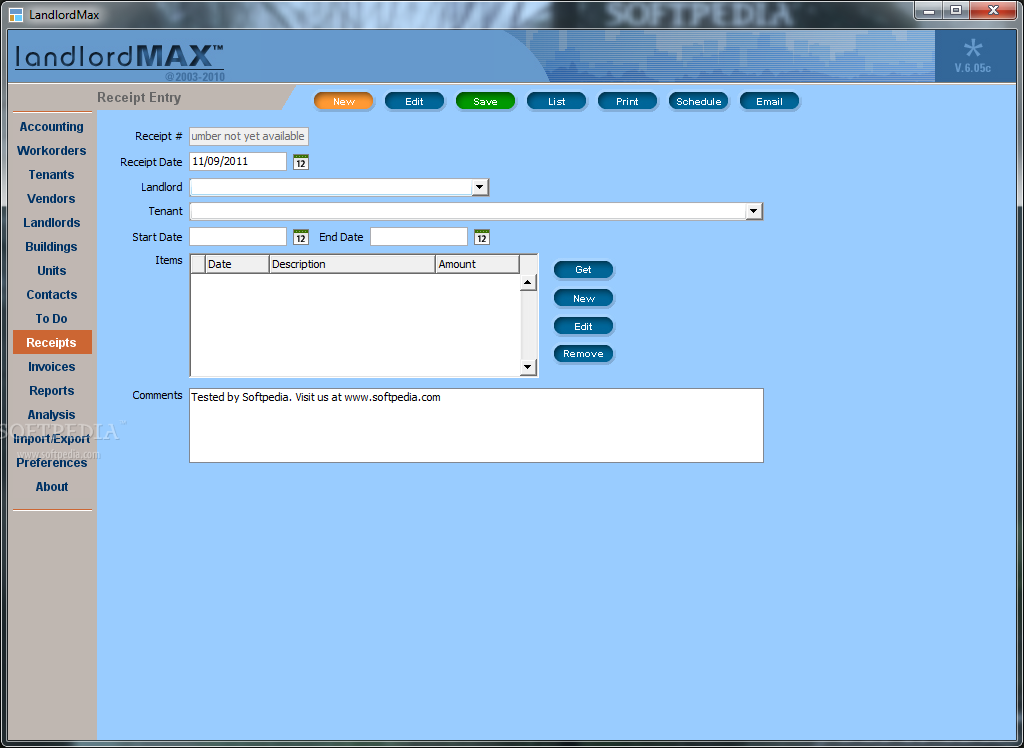1024x748 pixels.
Task: Remove selected item from Items table
Action: click(583, 354)
